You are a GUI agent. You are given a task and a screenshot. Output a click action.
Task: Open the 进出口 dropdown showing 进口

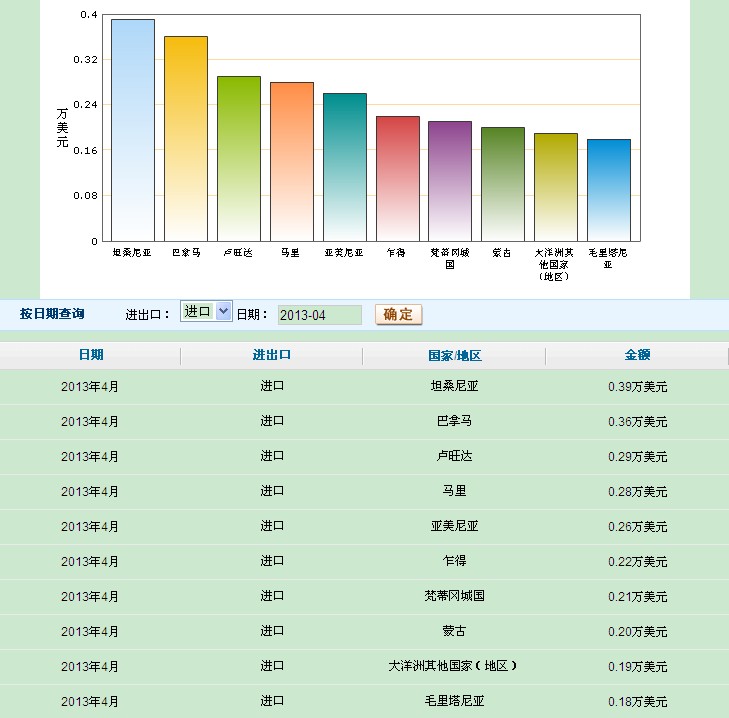(206, 311)
